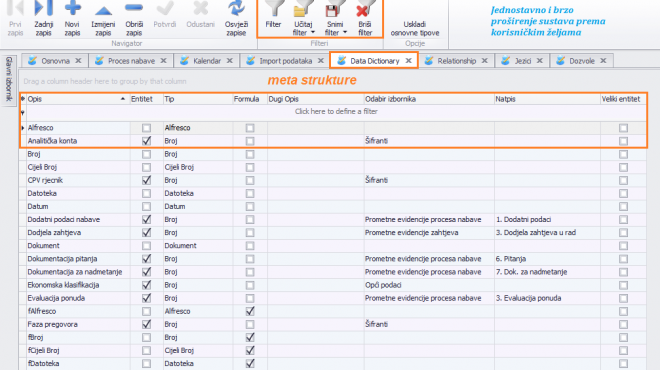Screen dimensions: 660x370
Task: Close the Kalendar tab
Action: tap(229, 61)
